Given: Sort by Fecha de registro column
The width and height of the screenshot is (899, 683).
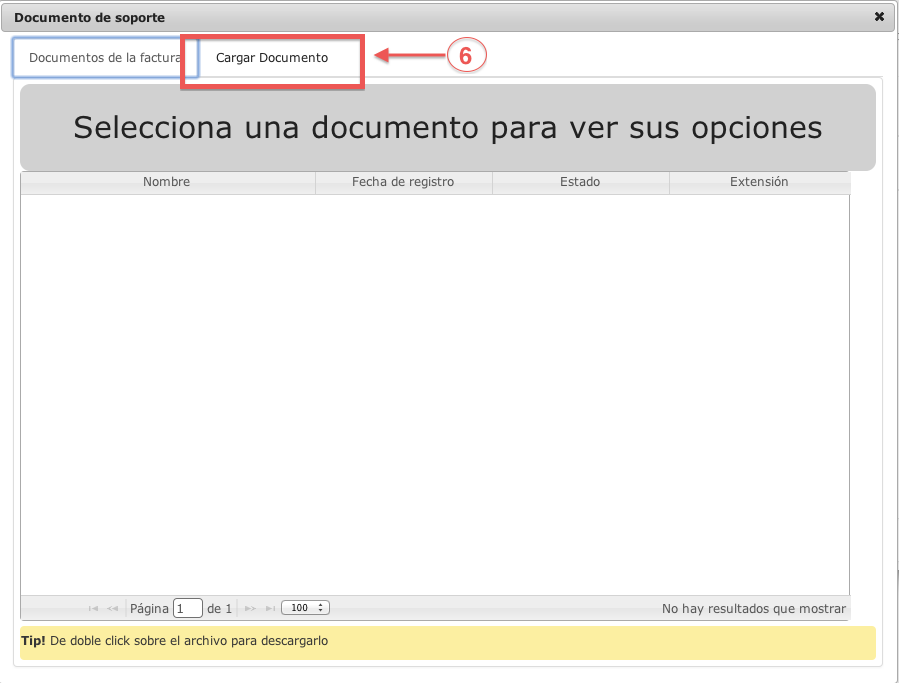Looking at the screenshot, I should [x=404, y=182].
